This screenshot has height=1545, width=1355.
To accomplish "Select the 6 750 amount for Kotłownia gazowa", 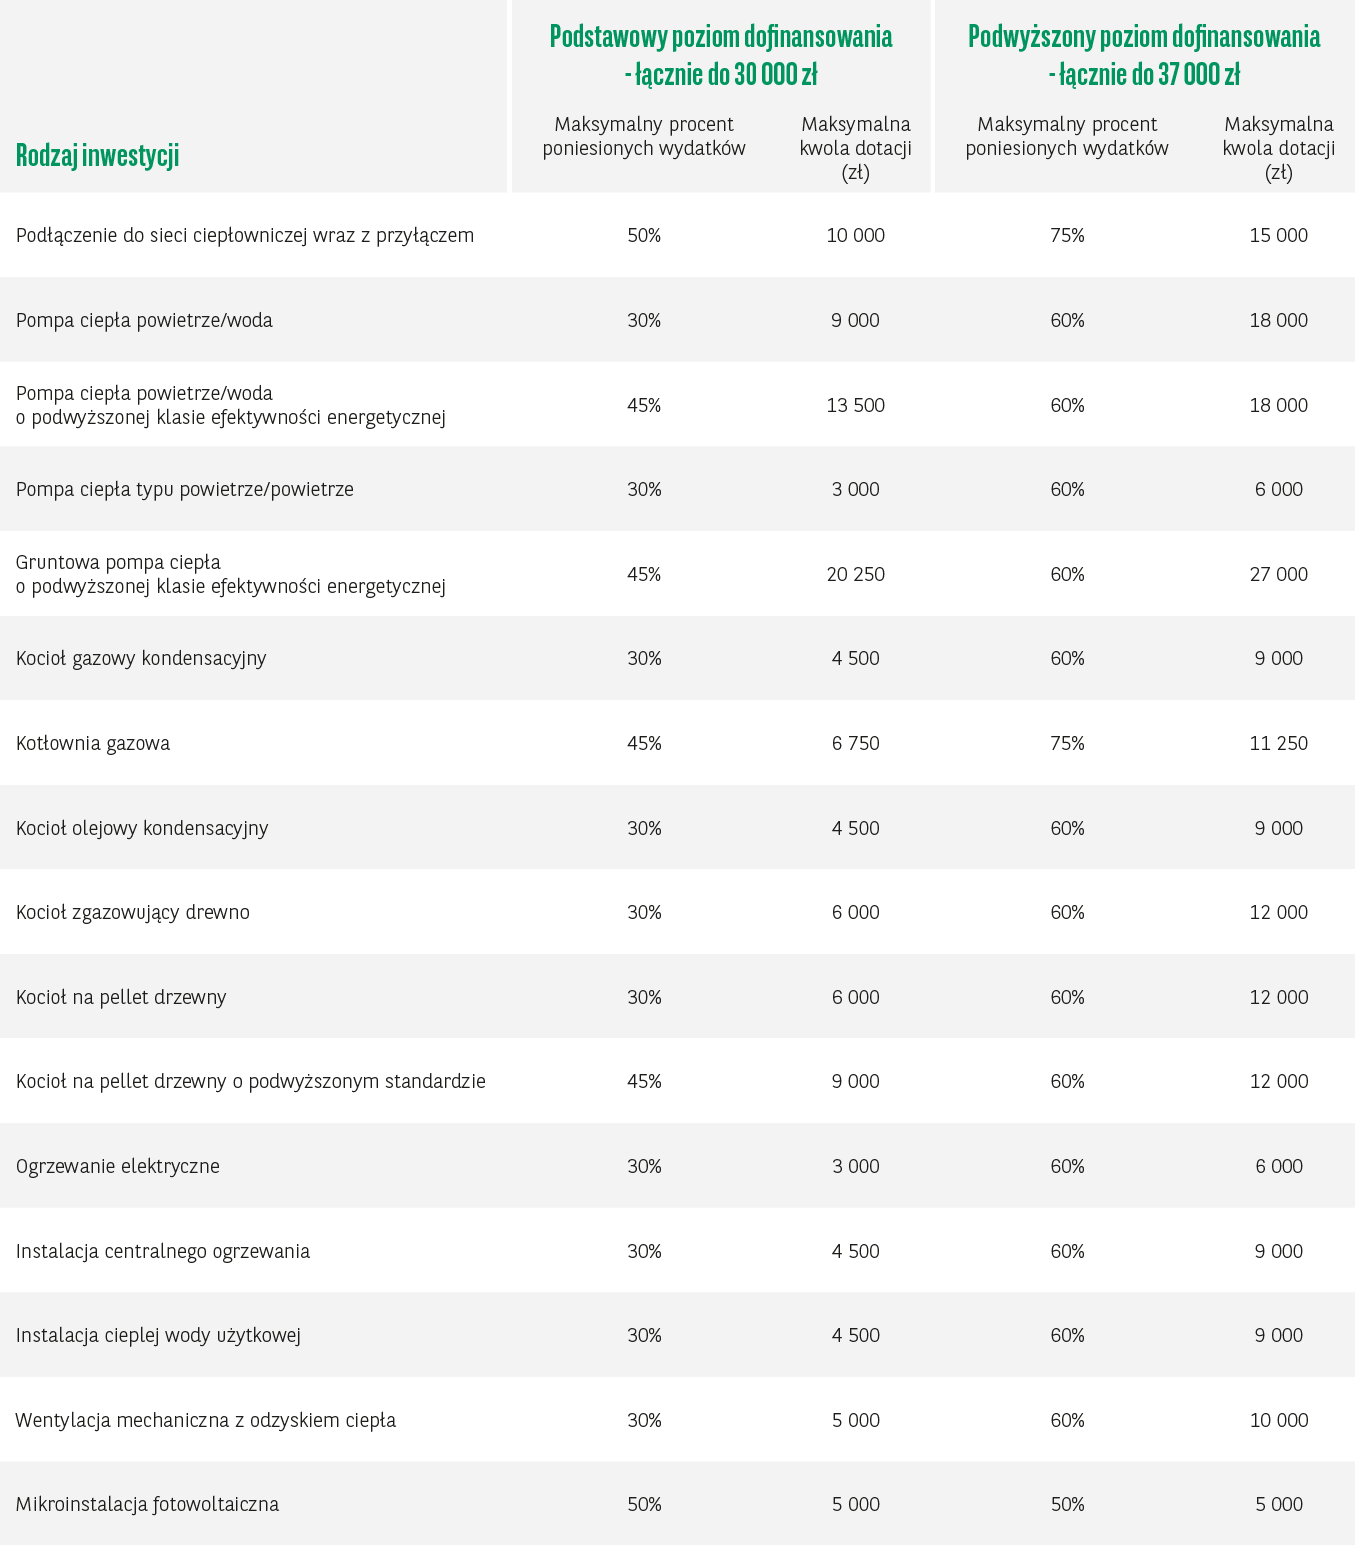I will tap(855, 744).
